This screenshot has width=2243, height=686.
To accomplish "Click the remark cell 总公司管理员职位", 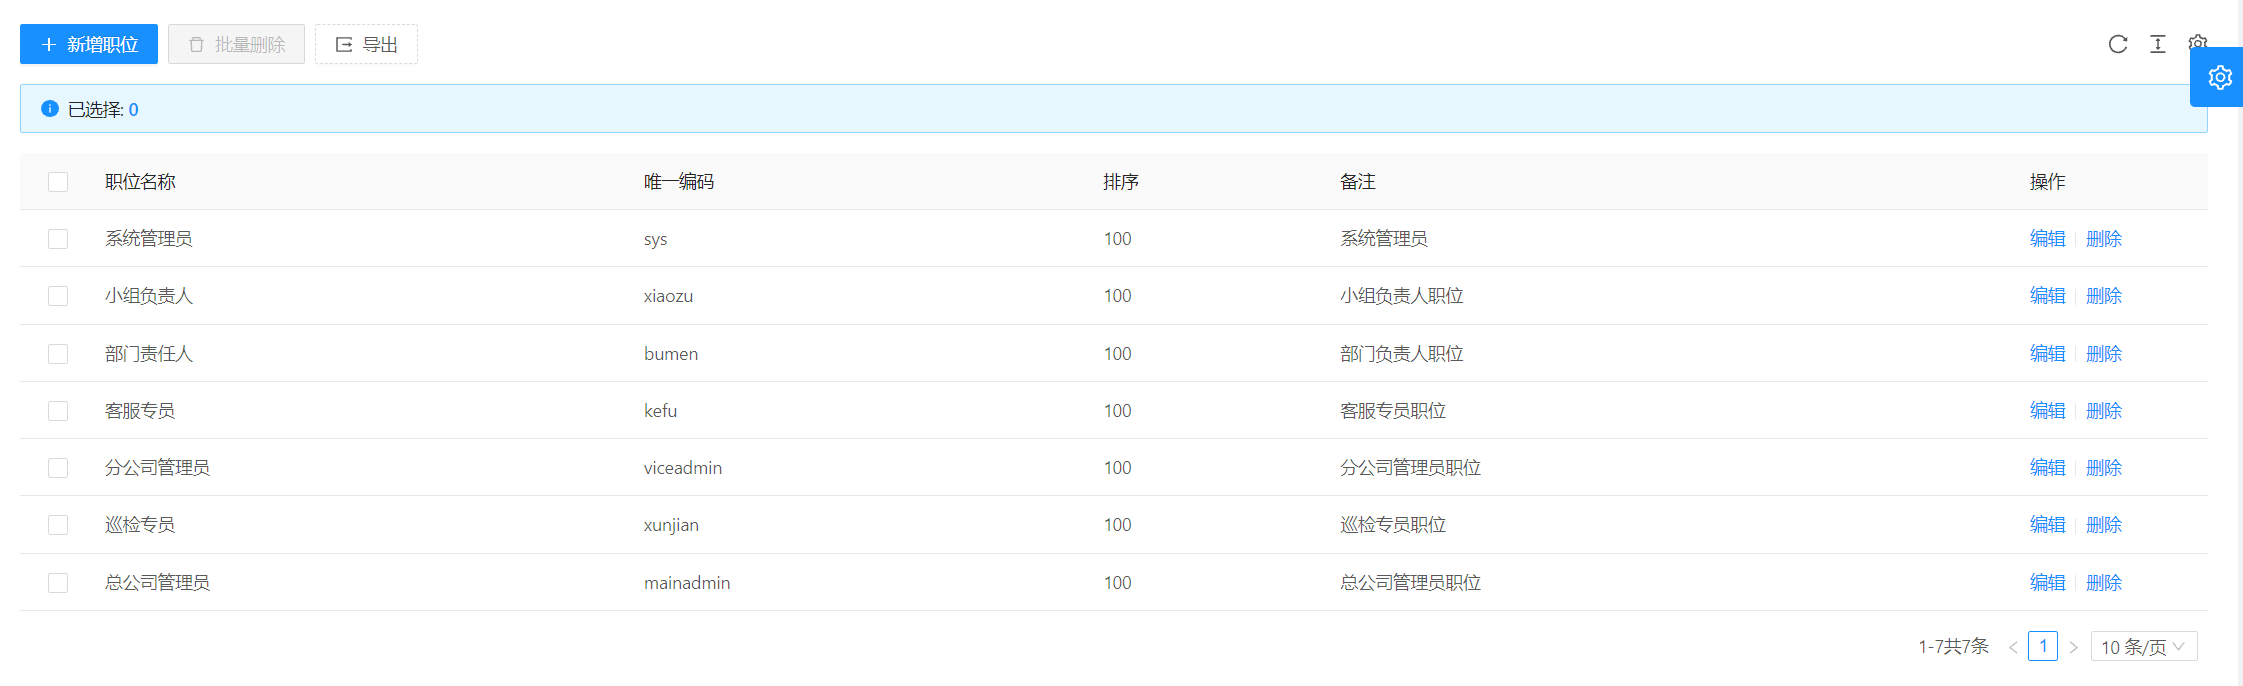I will pos(1410,582).
